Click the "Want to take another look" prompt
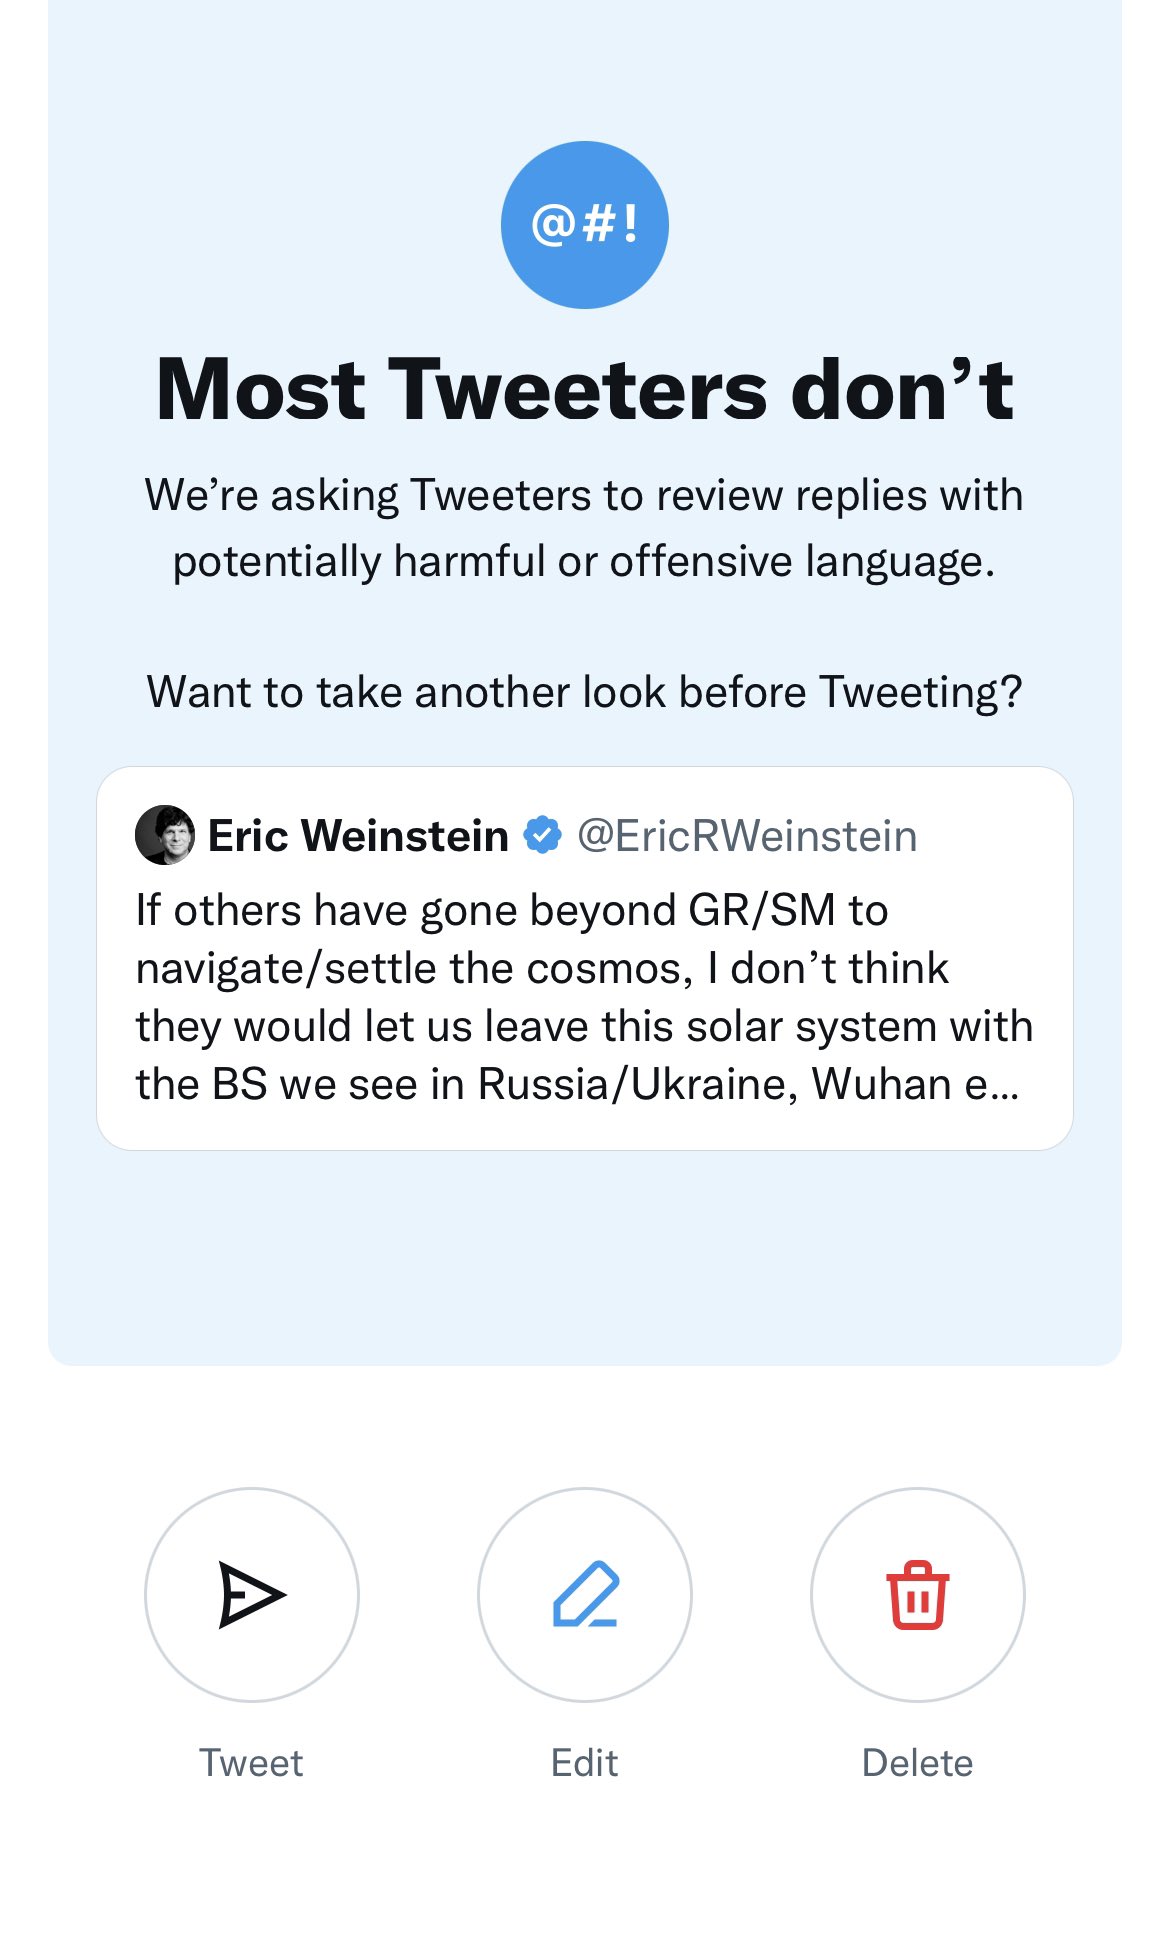 click(x=585, y=692)
